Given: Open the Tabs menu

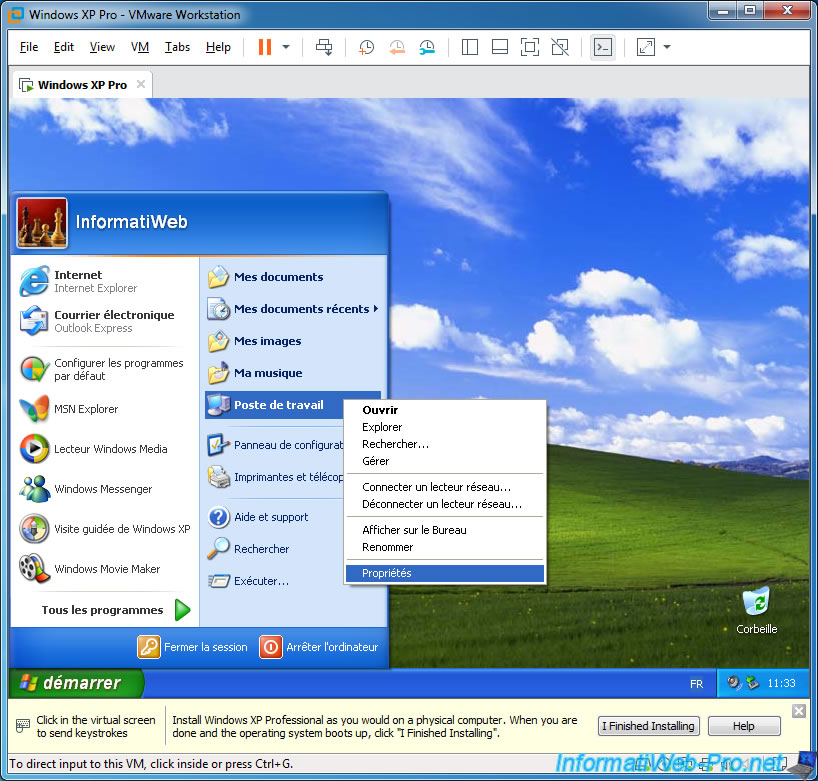Looking at the screenshot, I should (x=177, y=47).
